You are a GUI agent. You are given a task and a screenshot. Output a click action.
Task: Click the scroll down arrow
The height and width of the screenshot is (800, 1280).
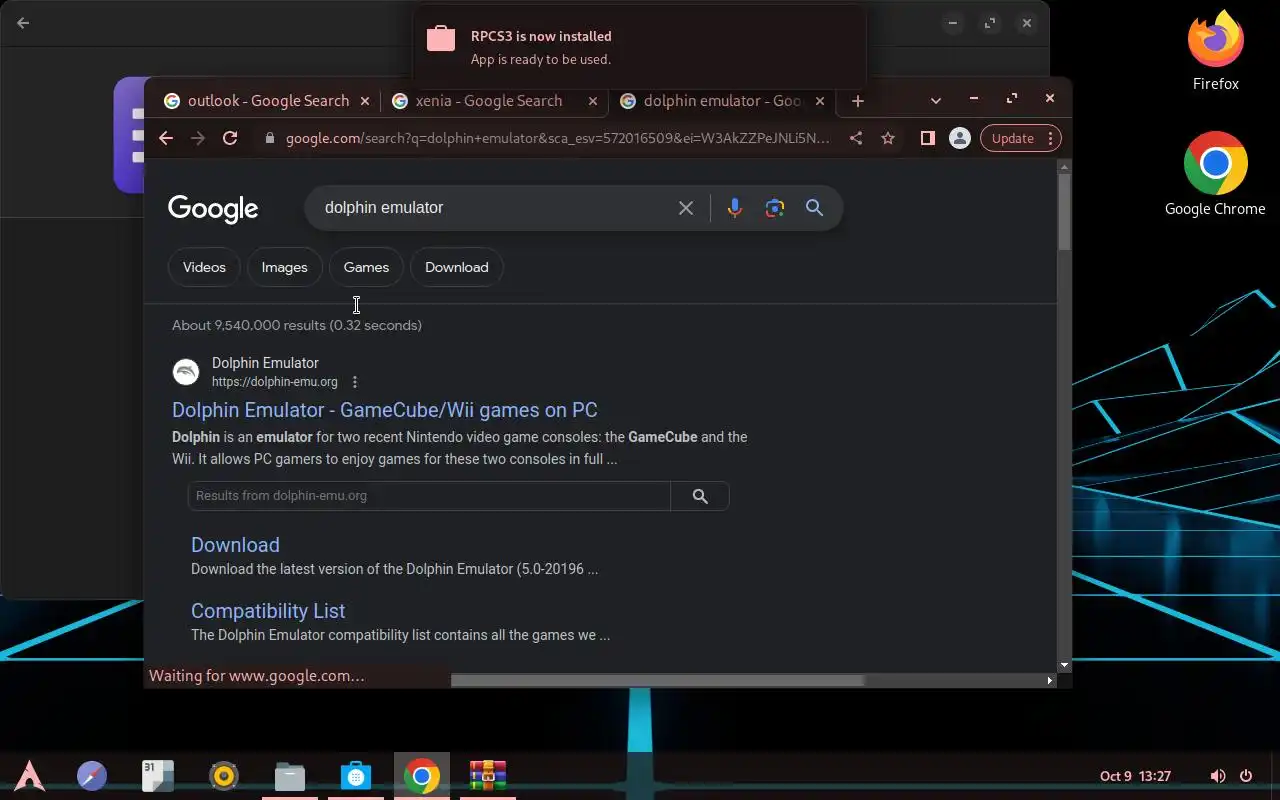tap(1064, 665)
